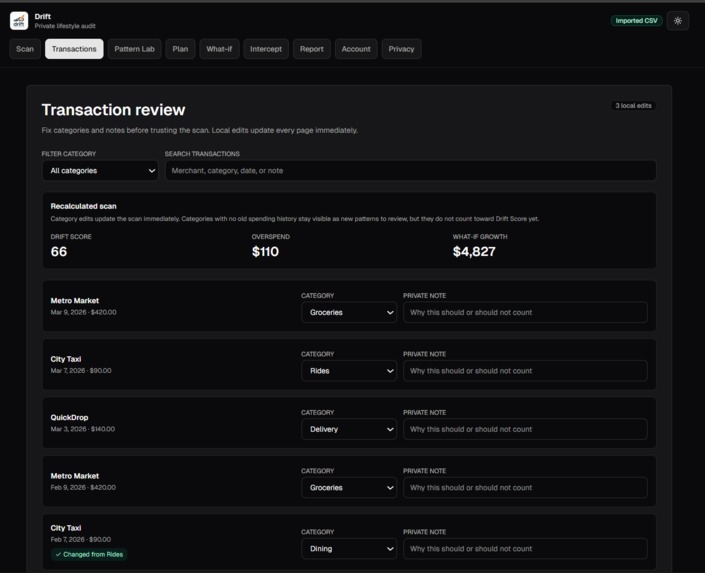705x573 pixels.
Task: Click the Transaction review heading
Action: tap(113, 110)
